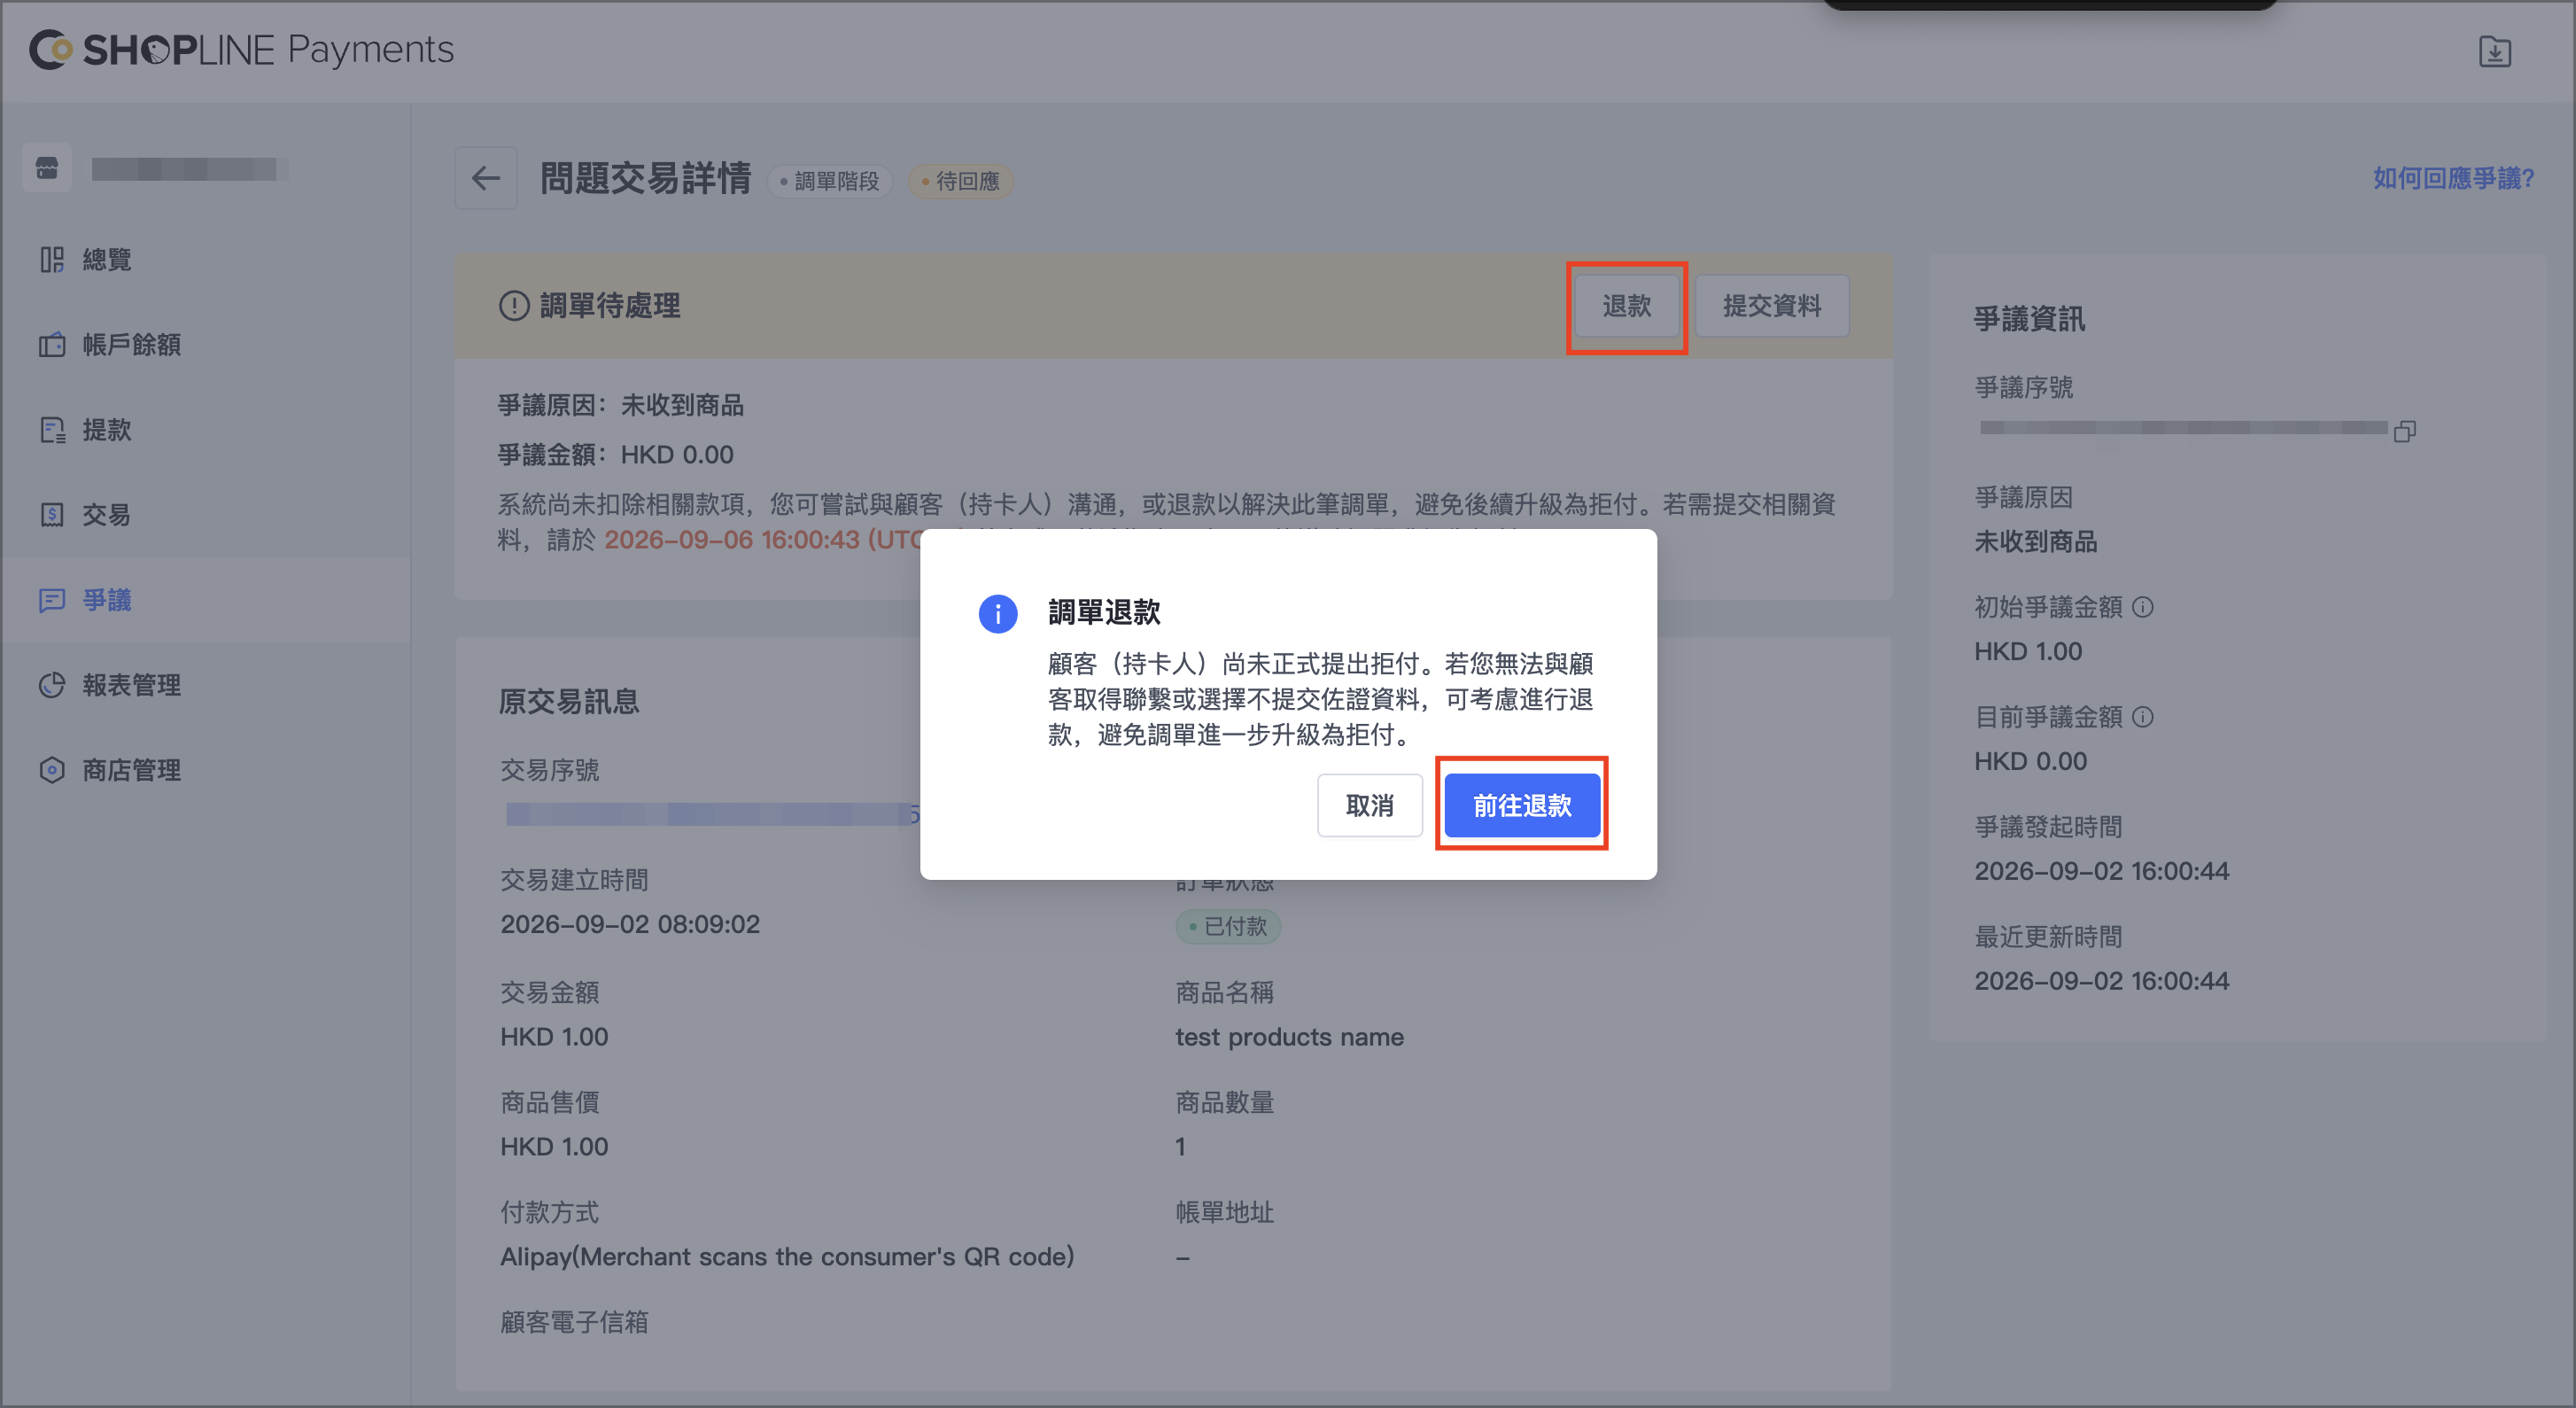Screen dimensions: 2576x1408
Task: Click 總覽 dashboard icon
Action: point(52,260)
